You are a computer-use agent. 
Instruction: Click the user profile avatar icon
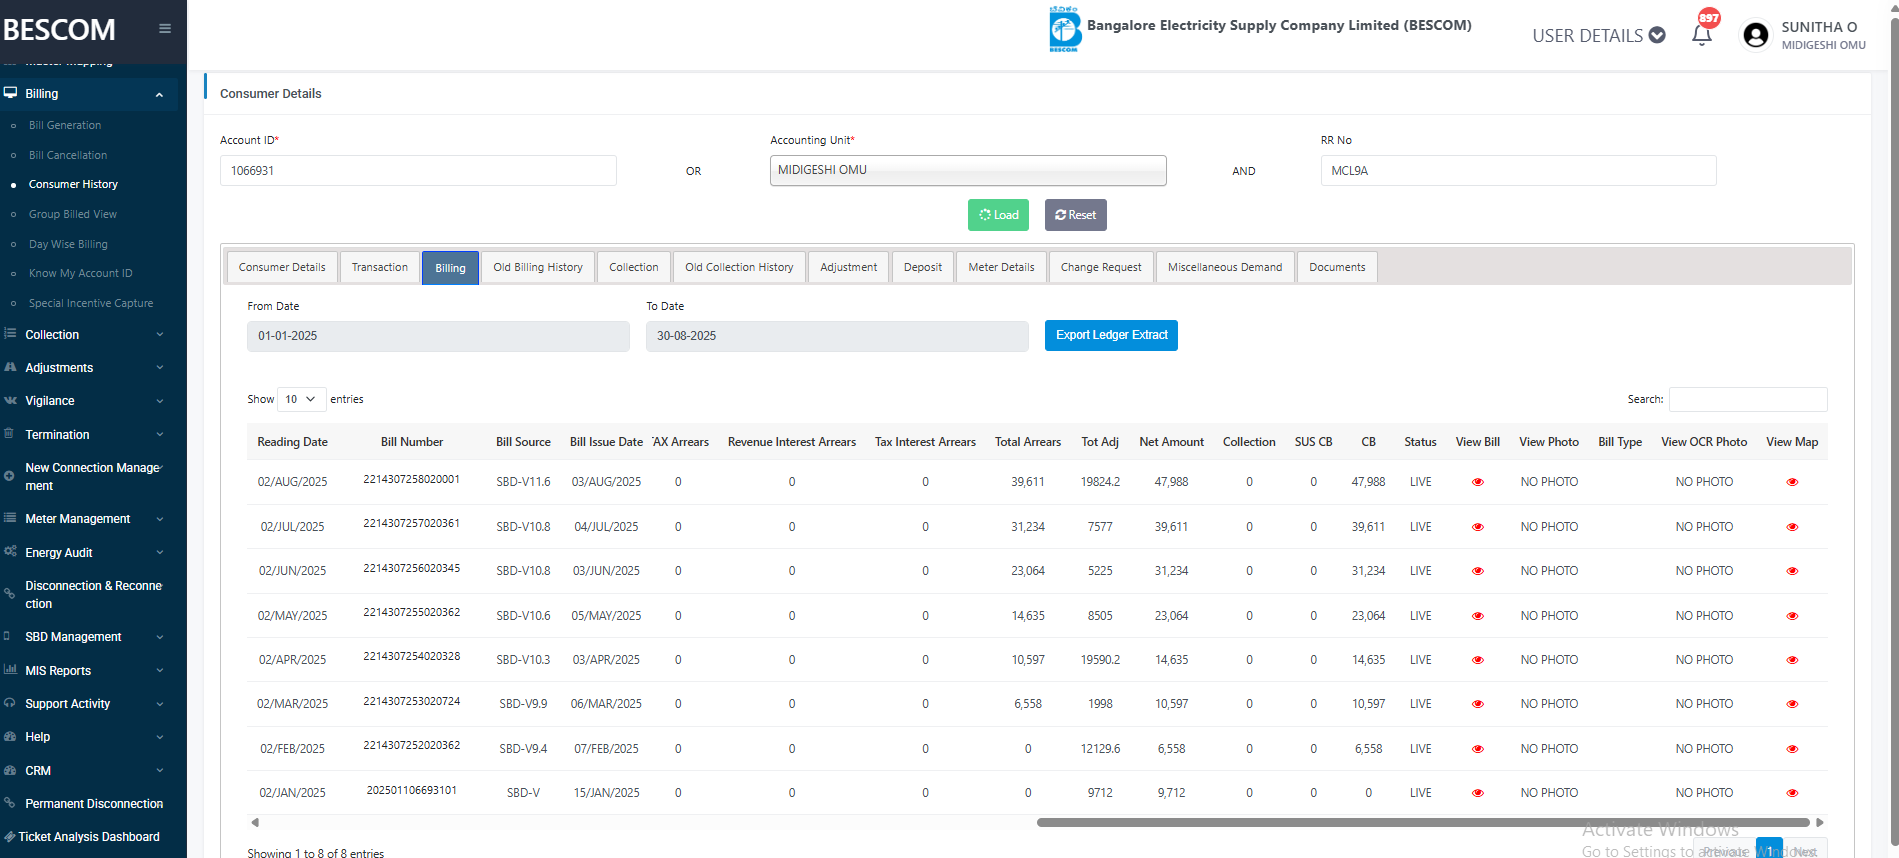pyautogui.click(x=1755, y=35)
